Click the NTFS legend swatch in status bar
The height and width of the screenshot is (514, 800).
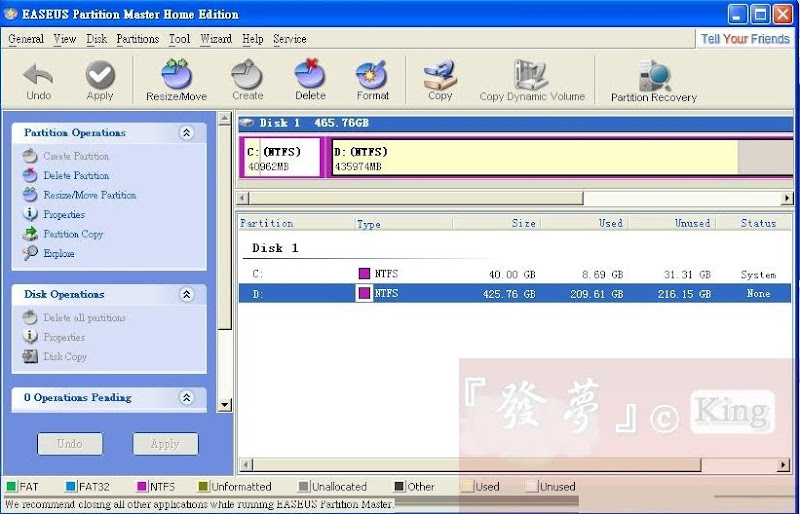(142, 486)
